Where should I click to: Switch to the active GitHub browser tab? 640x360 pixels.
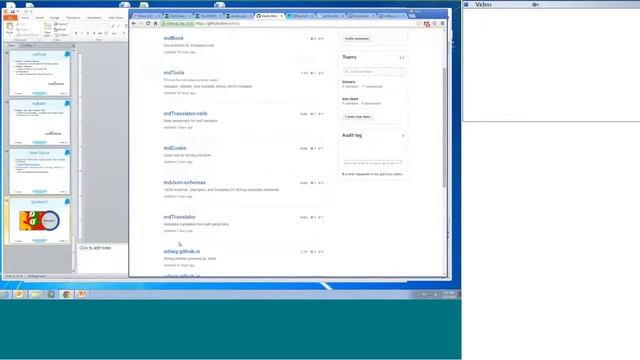[270, 16]
